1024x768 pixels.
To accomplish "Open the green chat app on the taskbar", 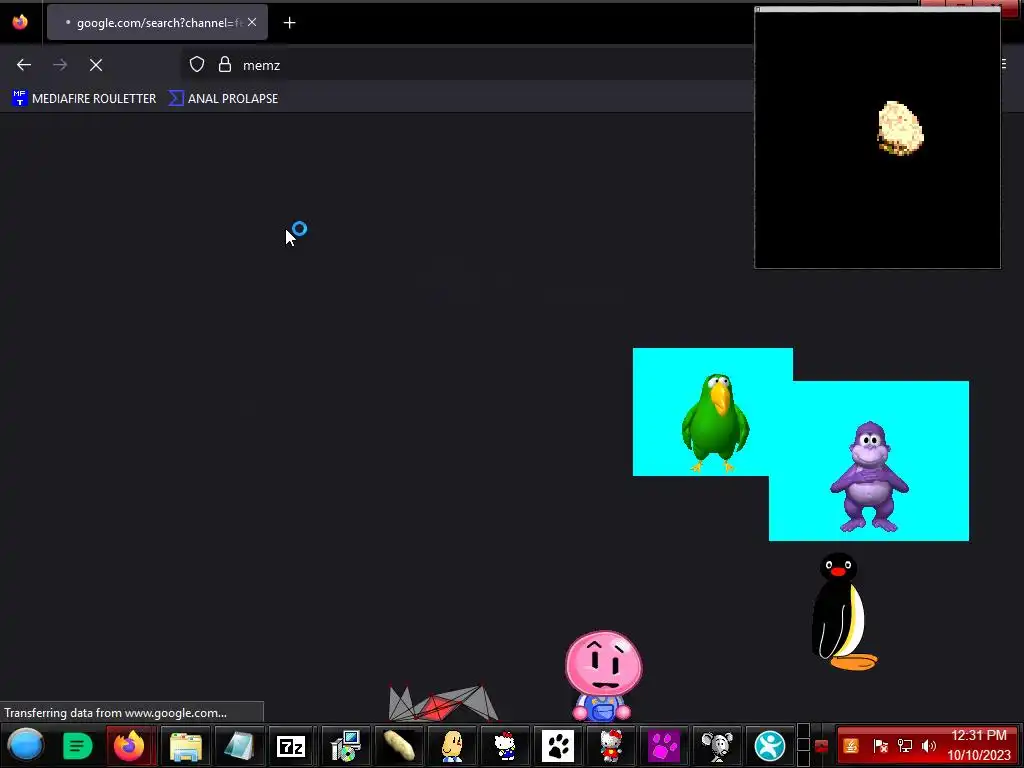I will click(x=77, y=745).
